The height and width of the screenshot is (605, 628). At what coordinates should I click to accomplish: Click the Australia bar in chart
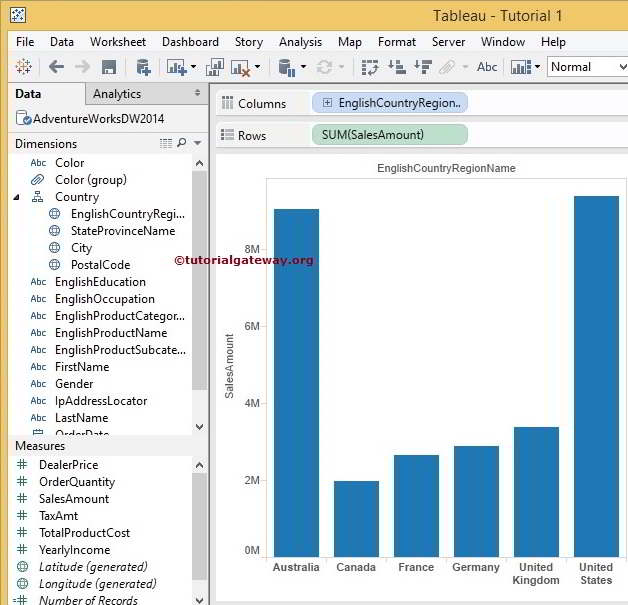[296, 382]
